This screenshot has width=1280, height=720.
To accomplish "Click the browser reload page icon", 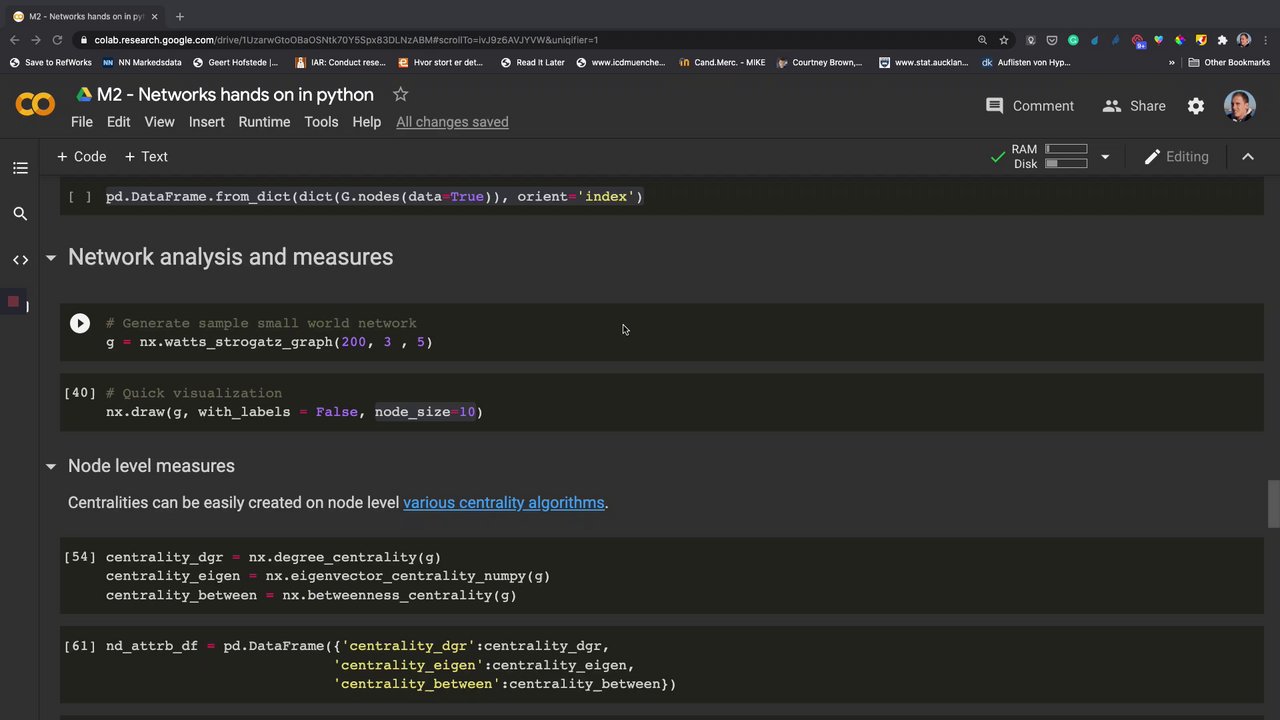I will click(57, 40).
